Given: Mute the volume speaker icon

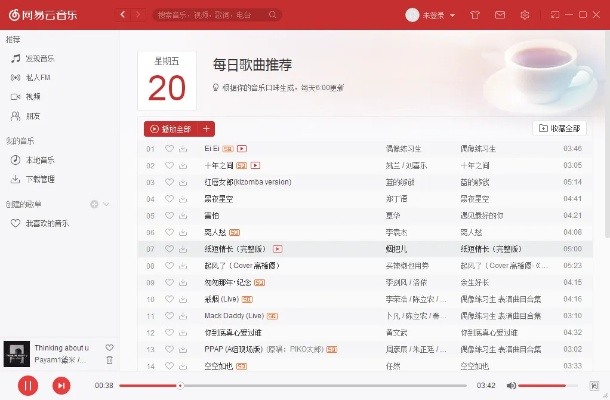Looking at the screenshot, I should tap(510, 385).
